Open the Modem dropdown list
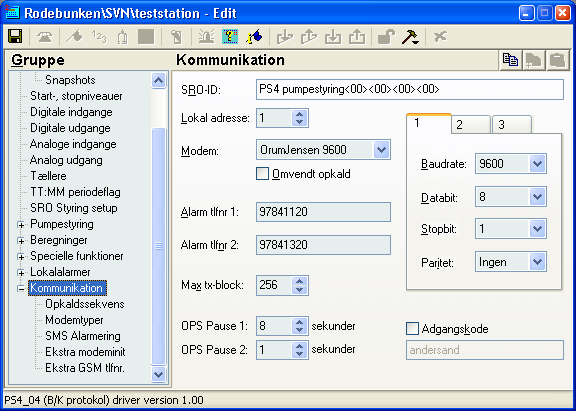576x411 pixels. pyautogui.click(x=381, y=149)
